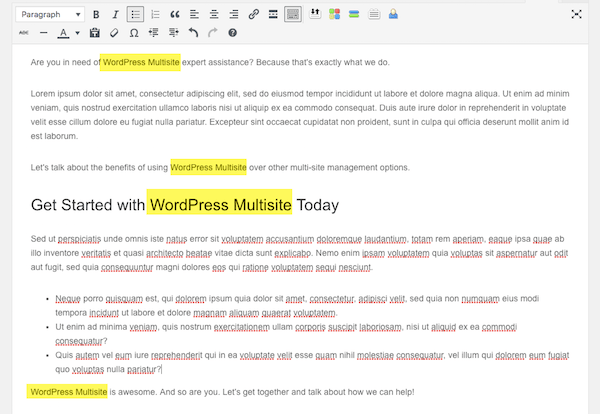Redo the last undone edit
This screenshot has height=414, width=600.
(x=213, y=33)
